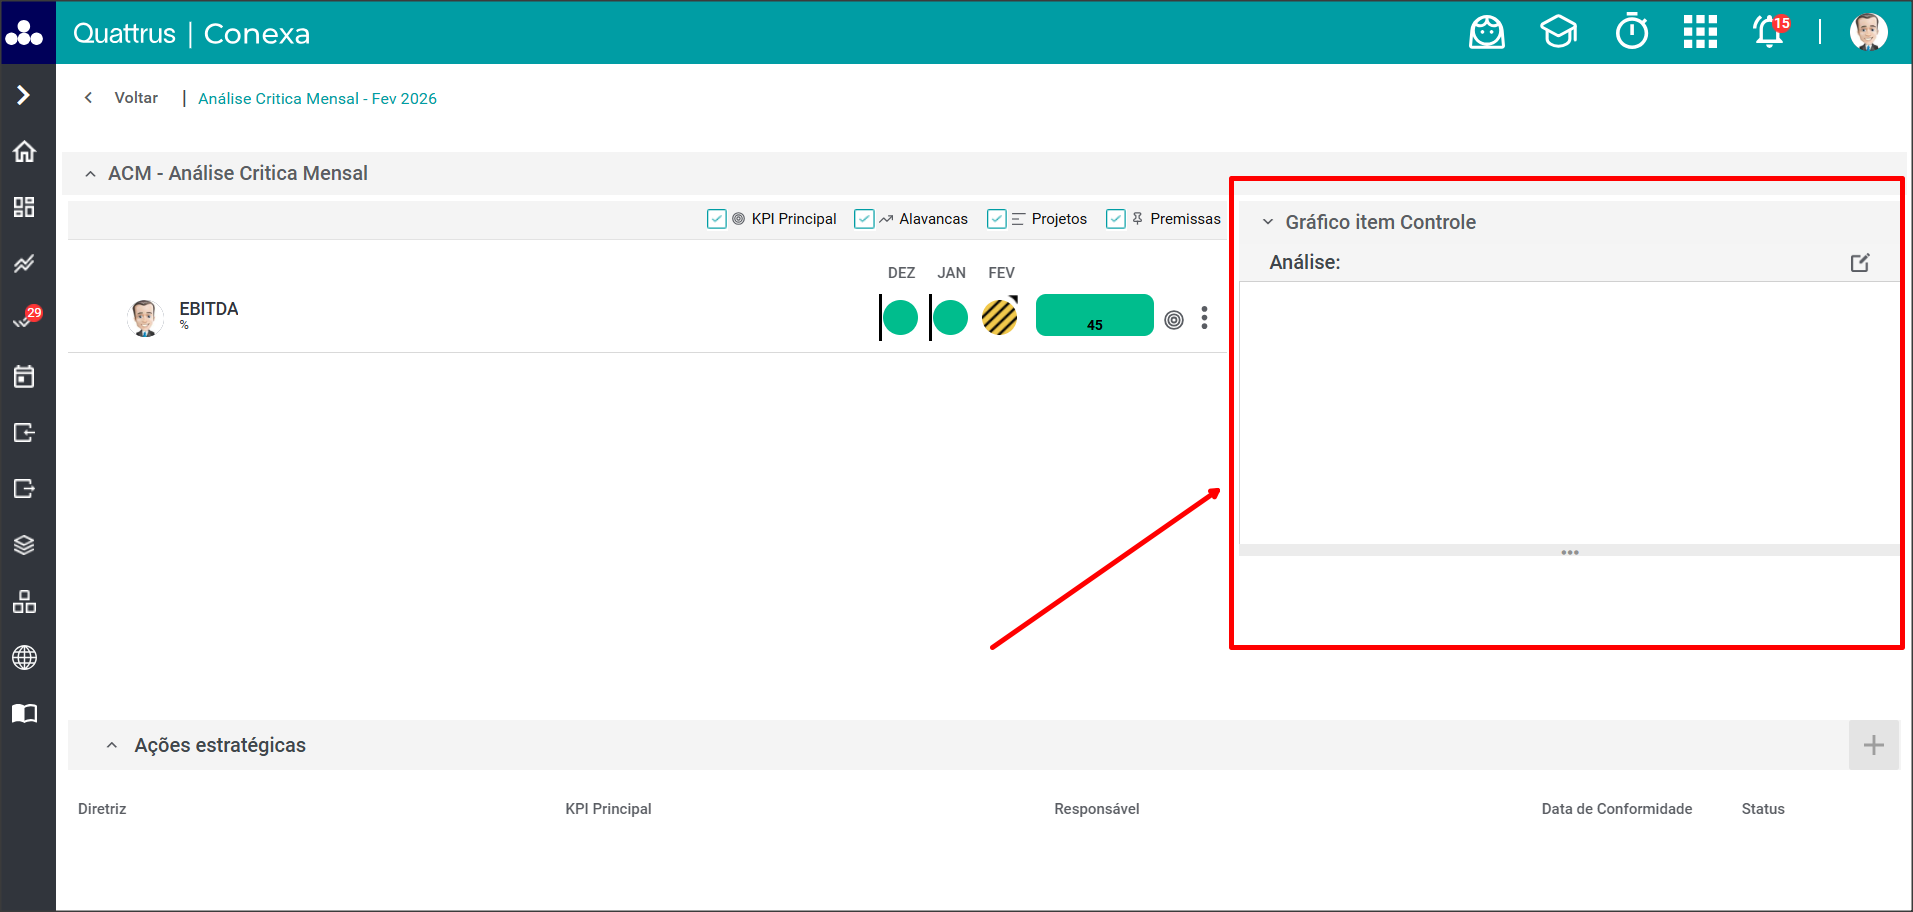Click the edit Análise pencil icon

pyautogui.click(x=1859, y=263)
